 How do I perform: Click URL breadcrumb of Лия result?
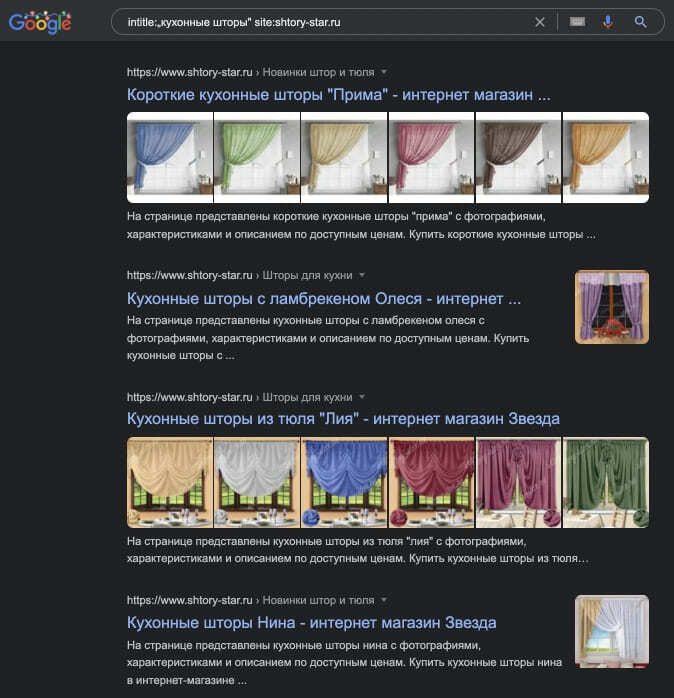coord(240,397)
